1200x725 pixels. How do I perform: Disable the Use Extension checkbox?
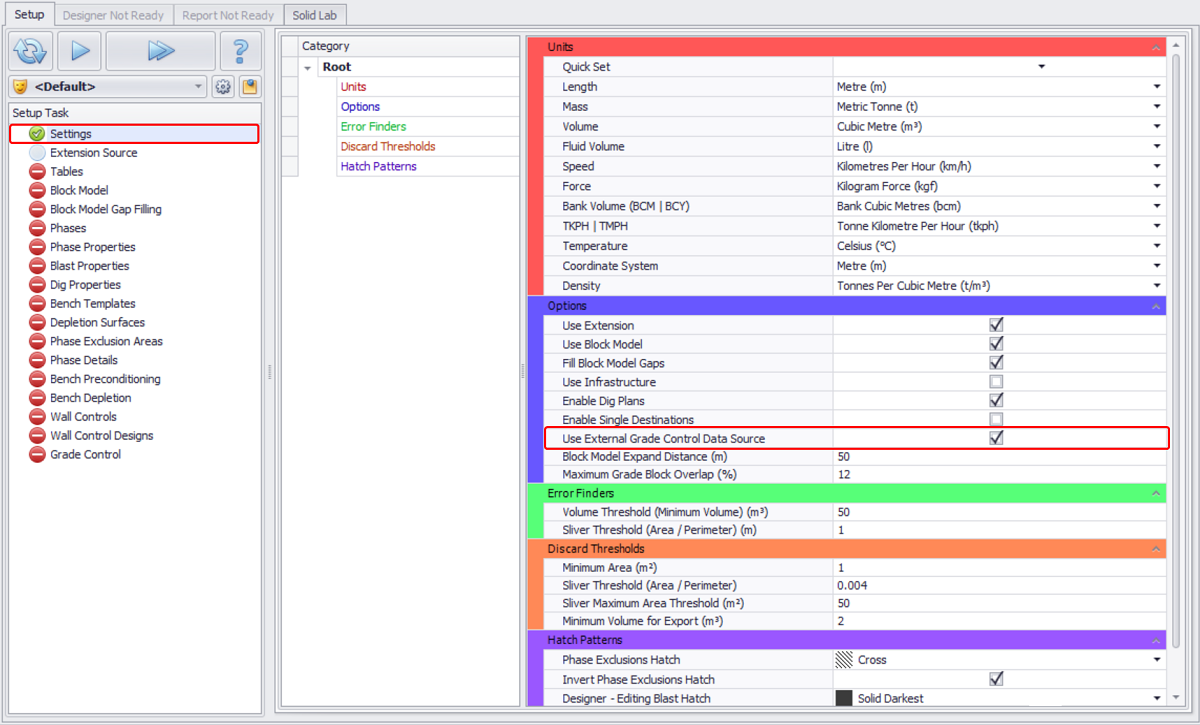pyautogui.click(x=995, y=325)
